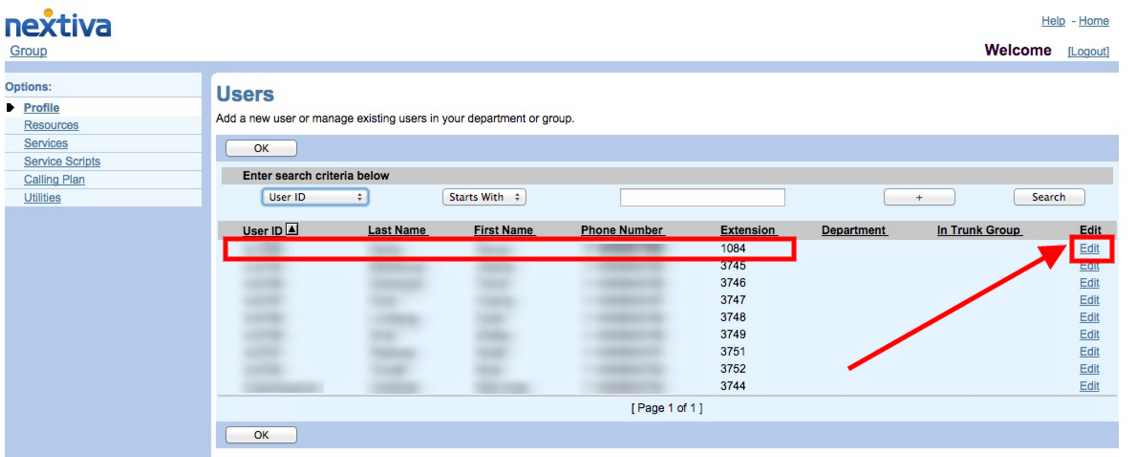This screenshot has height=457, width=1128.
Task: Edit user with extension 3749
Action: (x=1090, y=334)
